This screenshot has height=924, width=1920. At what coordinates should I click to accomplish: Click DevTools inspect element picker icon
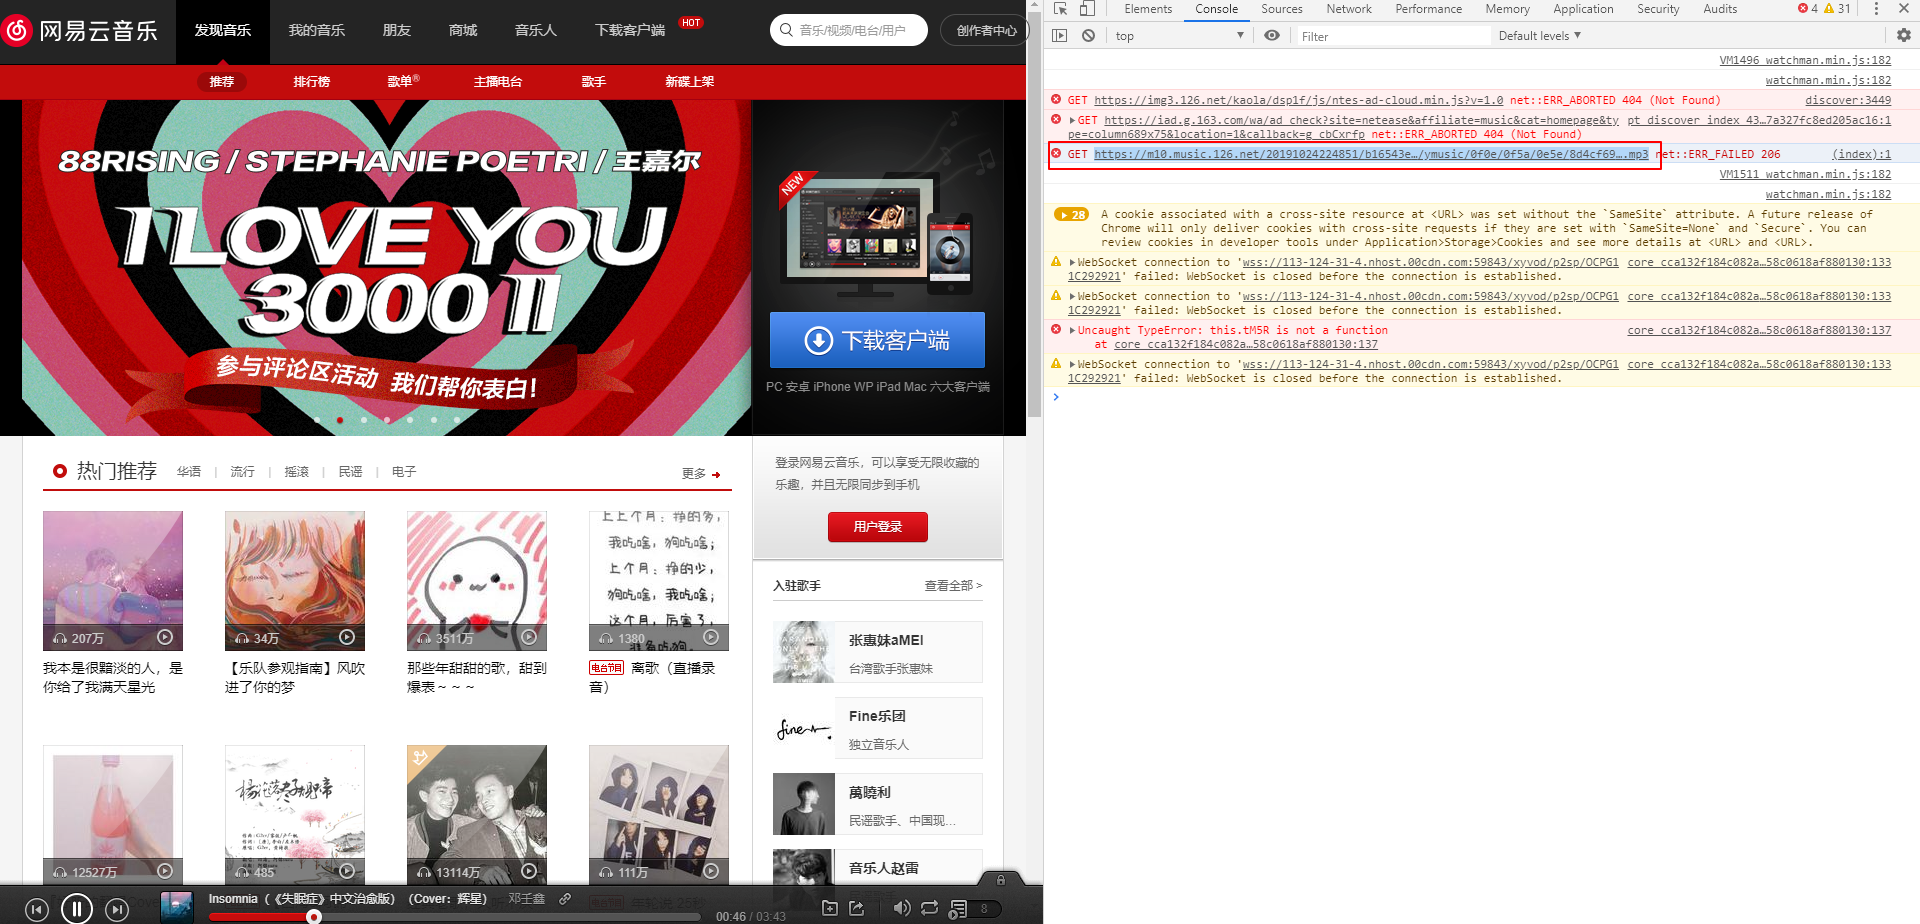pyautogui.click(x=1061, y=9)
